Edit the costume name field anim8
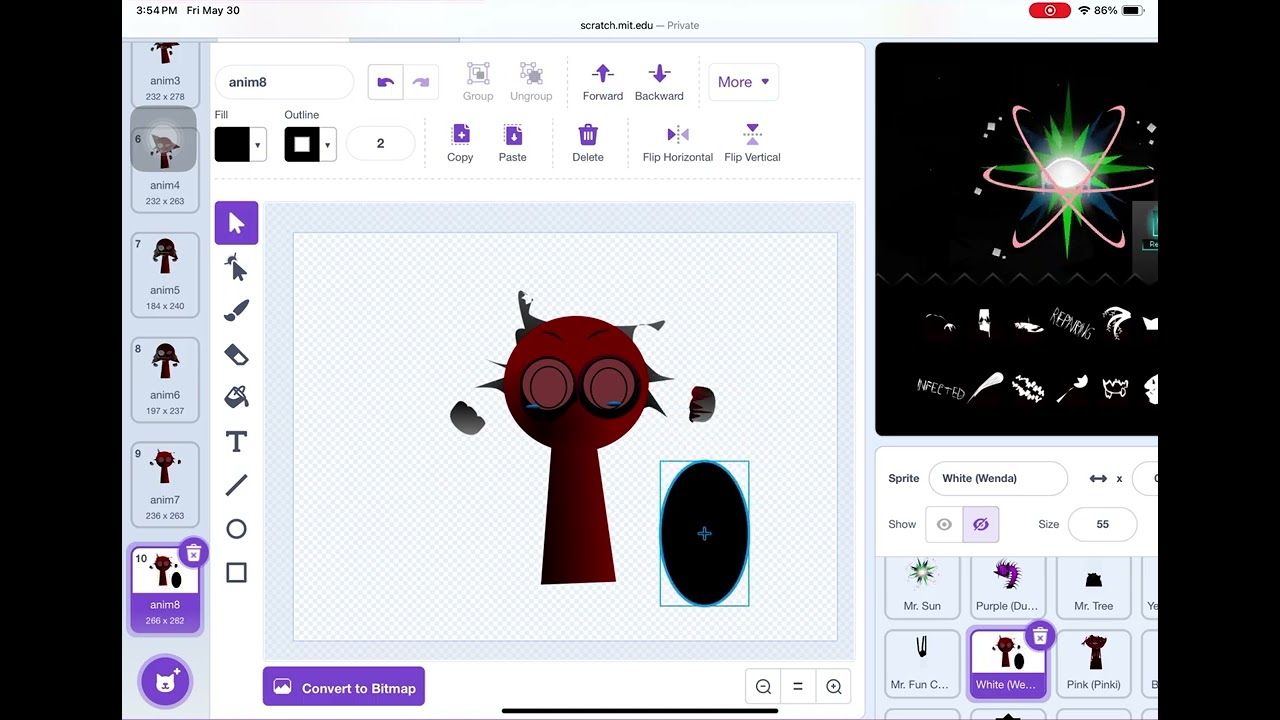This screenshot has width=1280, height=720. (x=284, y=82)
